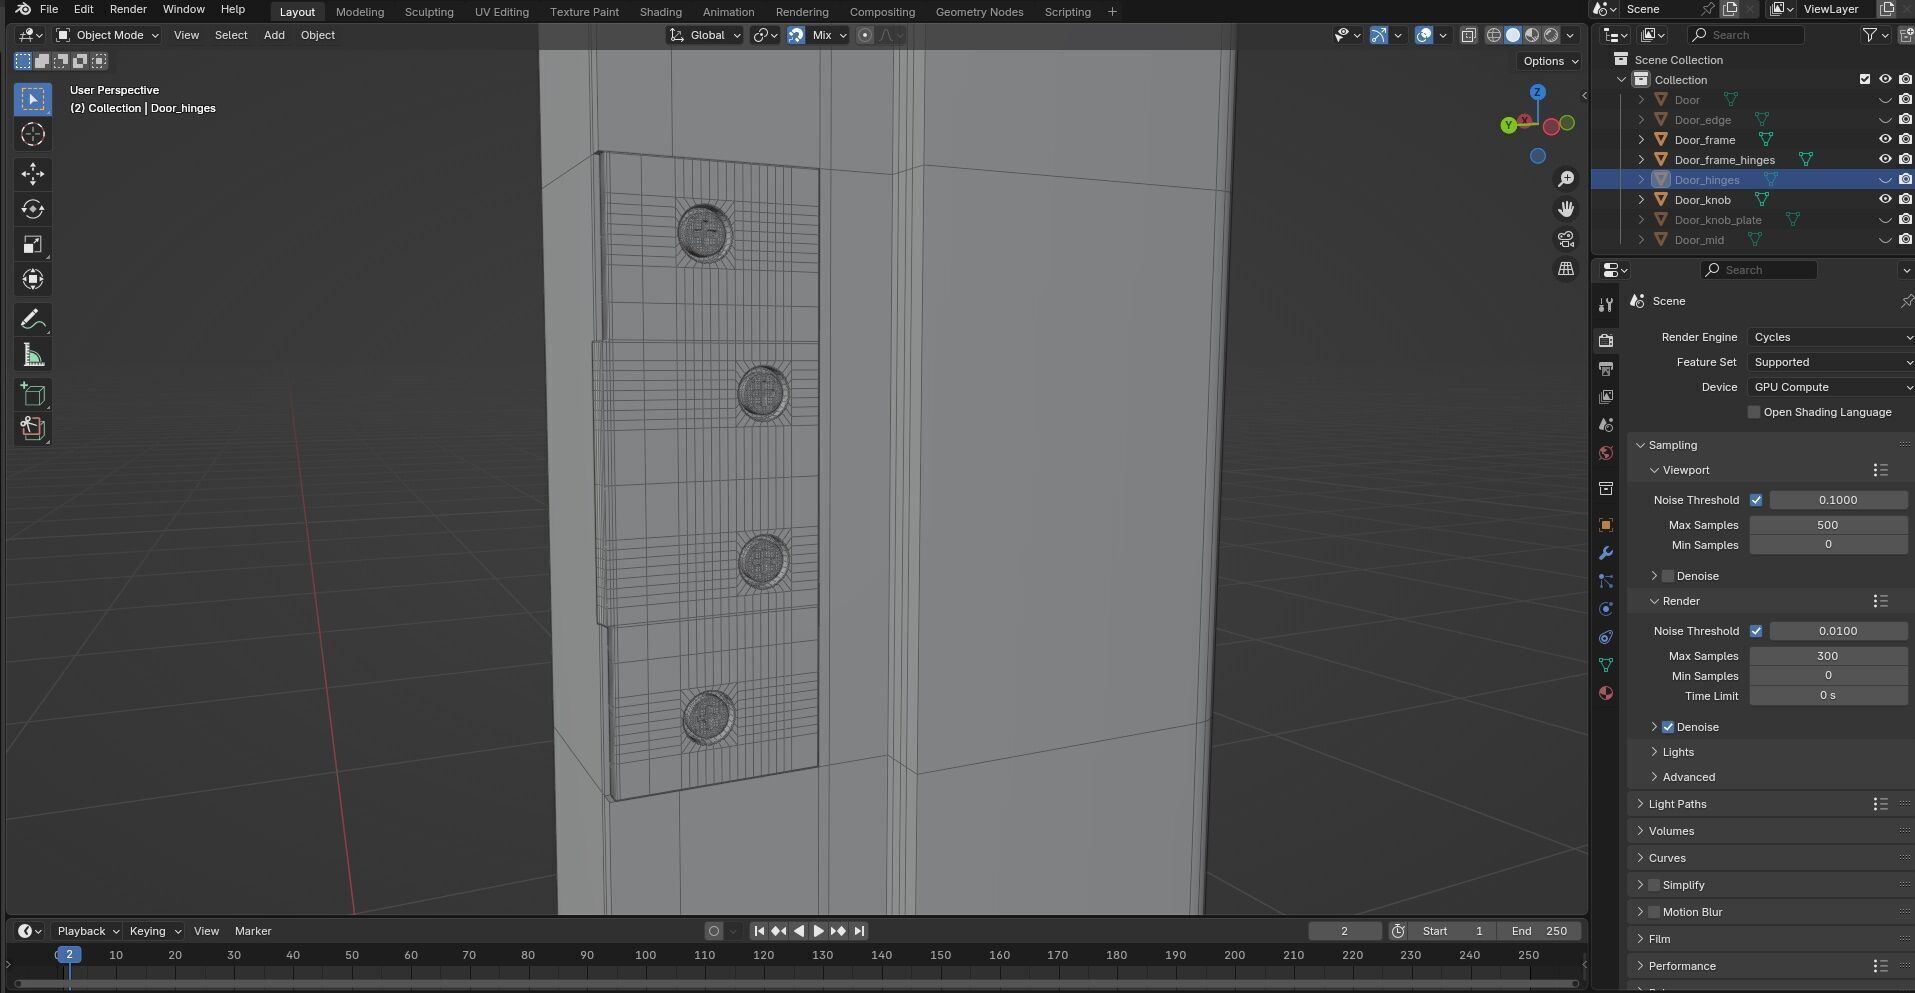Open Global transform orientation dropdown
1915x993 pixels.
pos(705,35)
